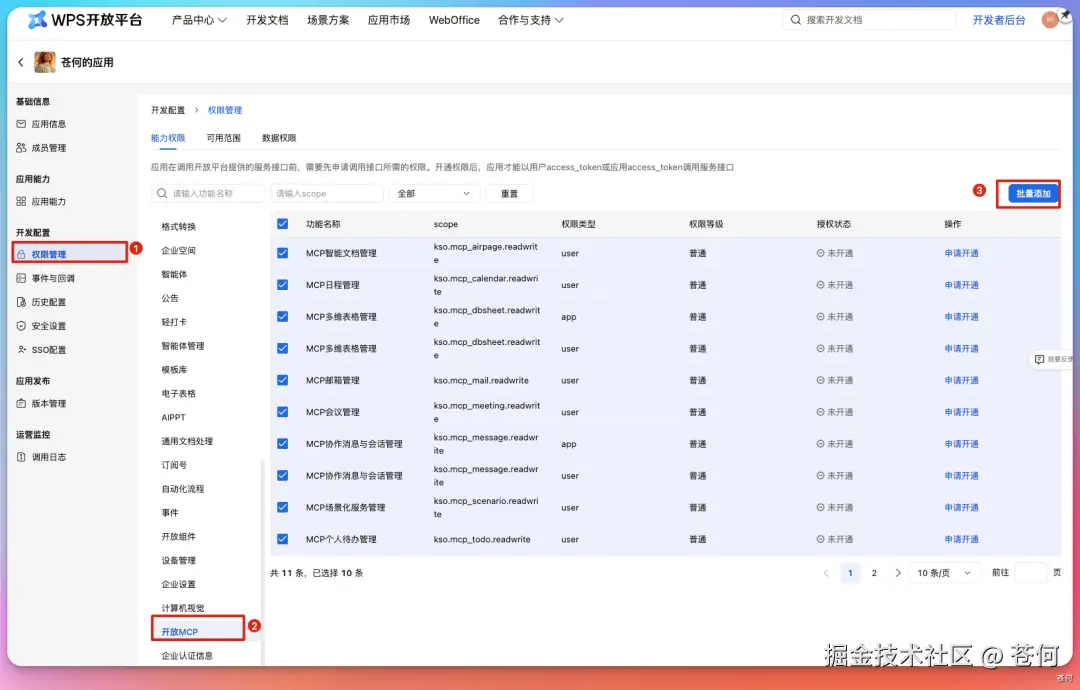Screen dimensions: 1080x690
Task: Click the 我要反馈 feedback widget
Action: [1052, 359]
